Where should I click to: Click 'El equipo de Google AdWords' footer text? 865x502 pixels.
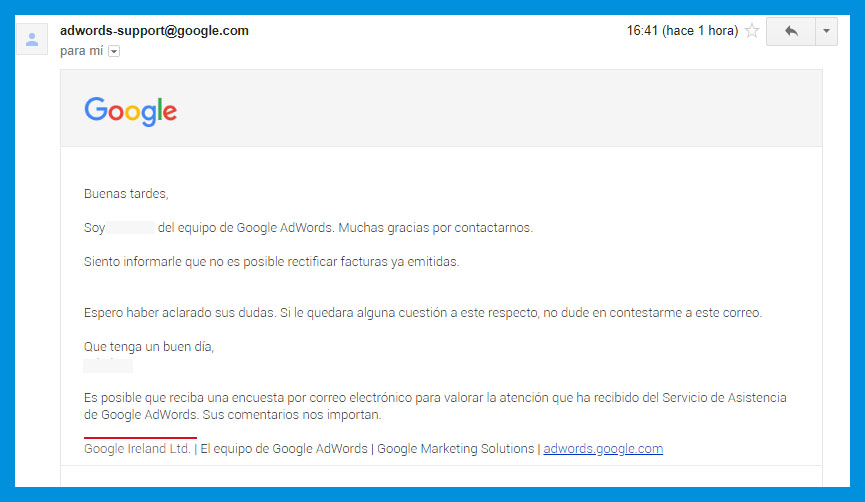[x=284, y=448]
